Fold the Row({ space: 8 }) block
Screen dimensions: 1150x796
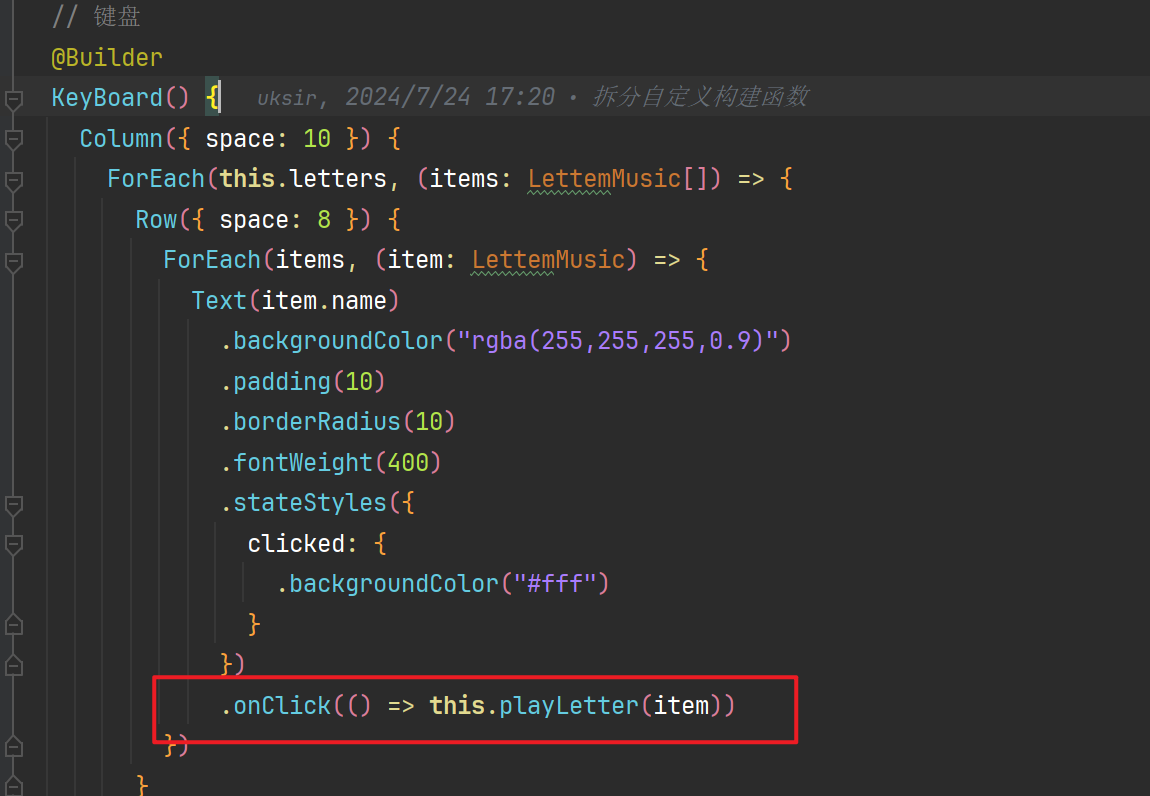[13, 221]
